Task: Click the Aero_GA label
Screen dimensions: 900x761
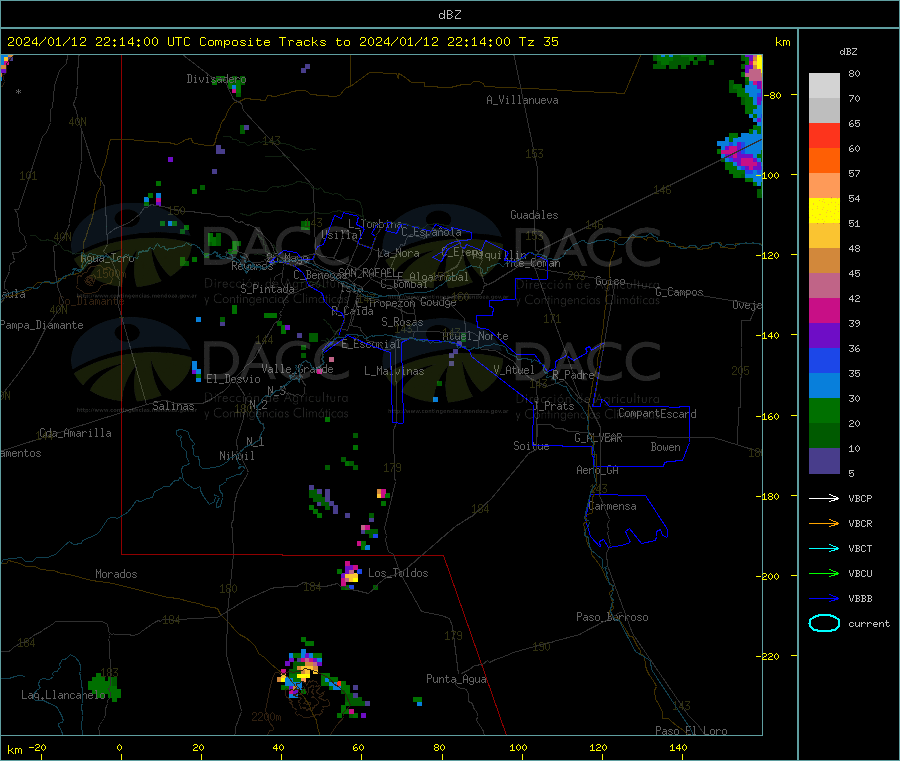Action: pyautogui.click(x=597, y=470)
